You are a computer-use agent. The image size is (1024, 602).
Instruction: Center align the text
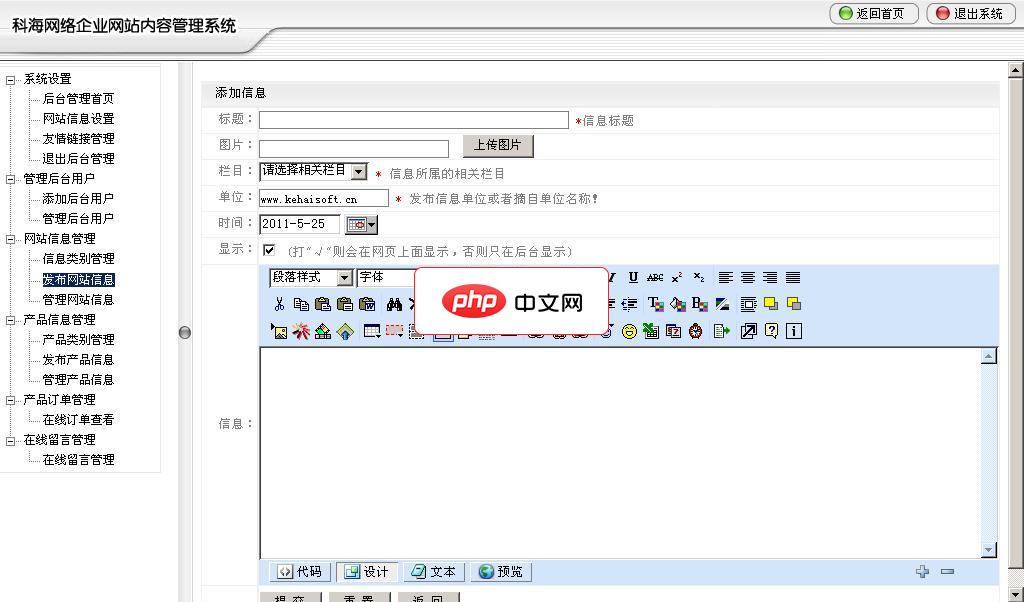pos(748,277)
